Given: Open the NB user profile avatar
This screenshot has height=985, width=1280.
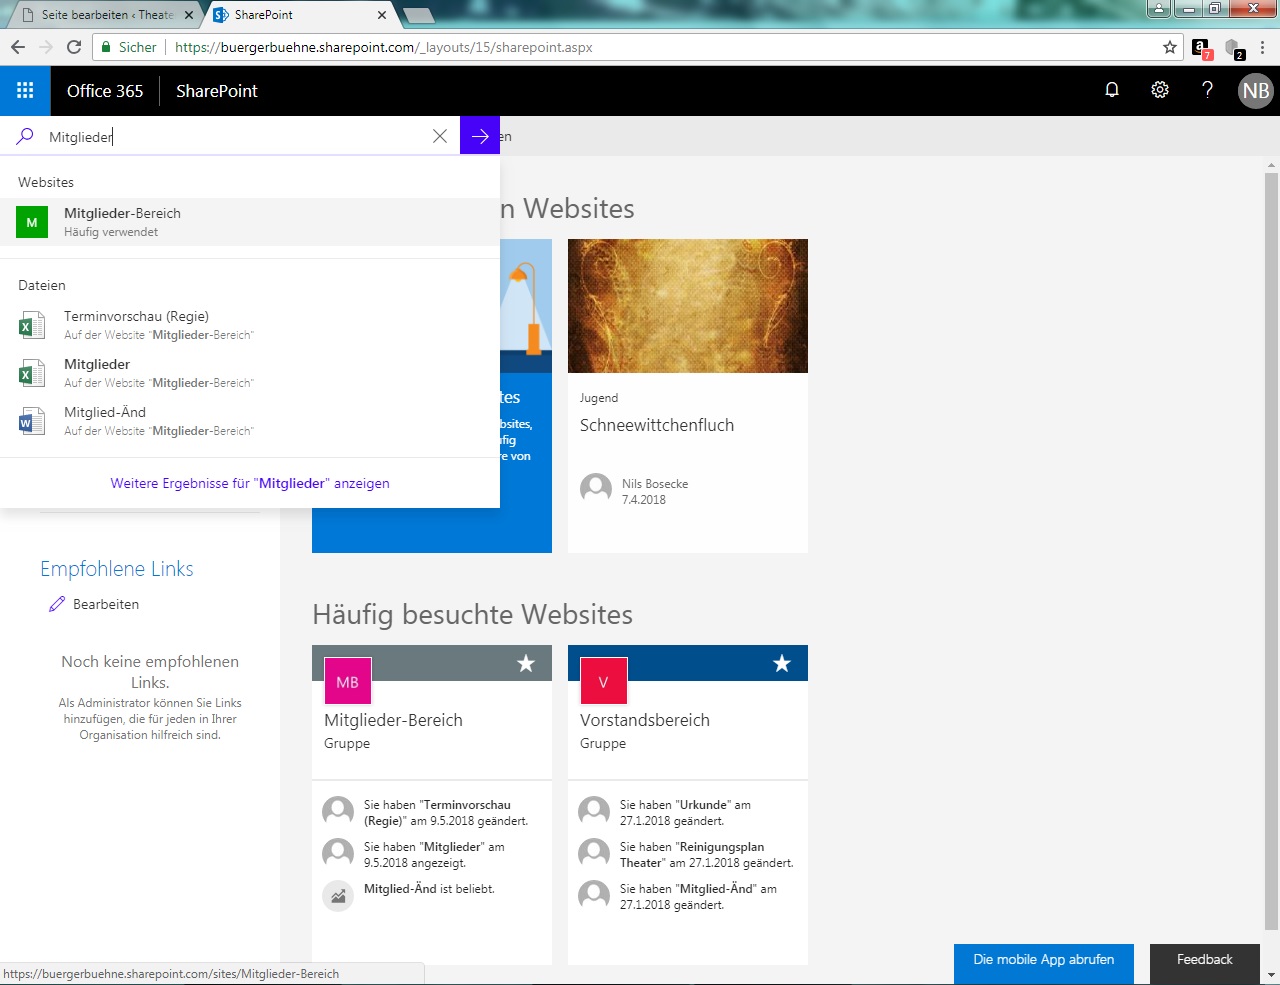Looking at the screenshot, I should pyautogui.click(x=1255, y=91).
